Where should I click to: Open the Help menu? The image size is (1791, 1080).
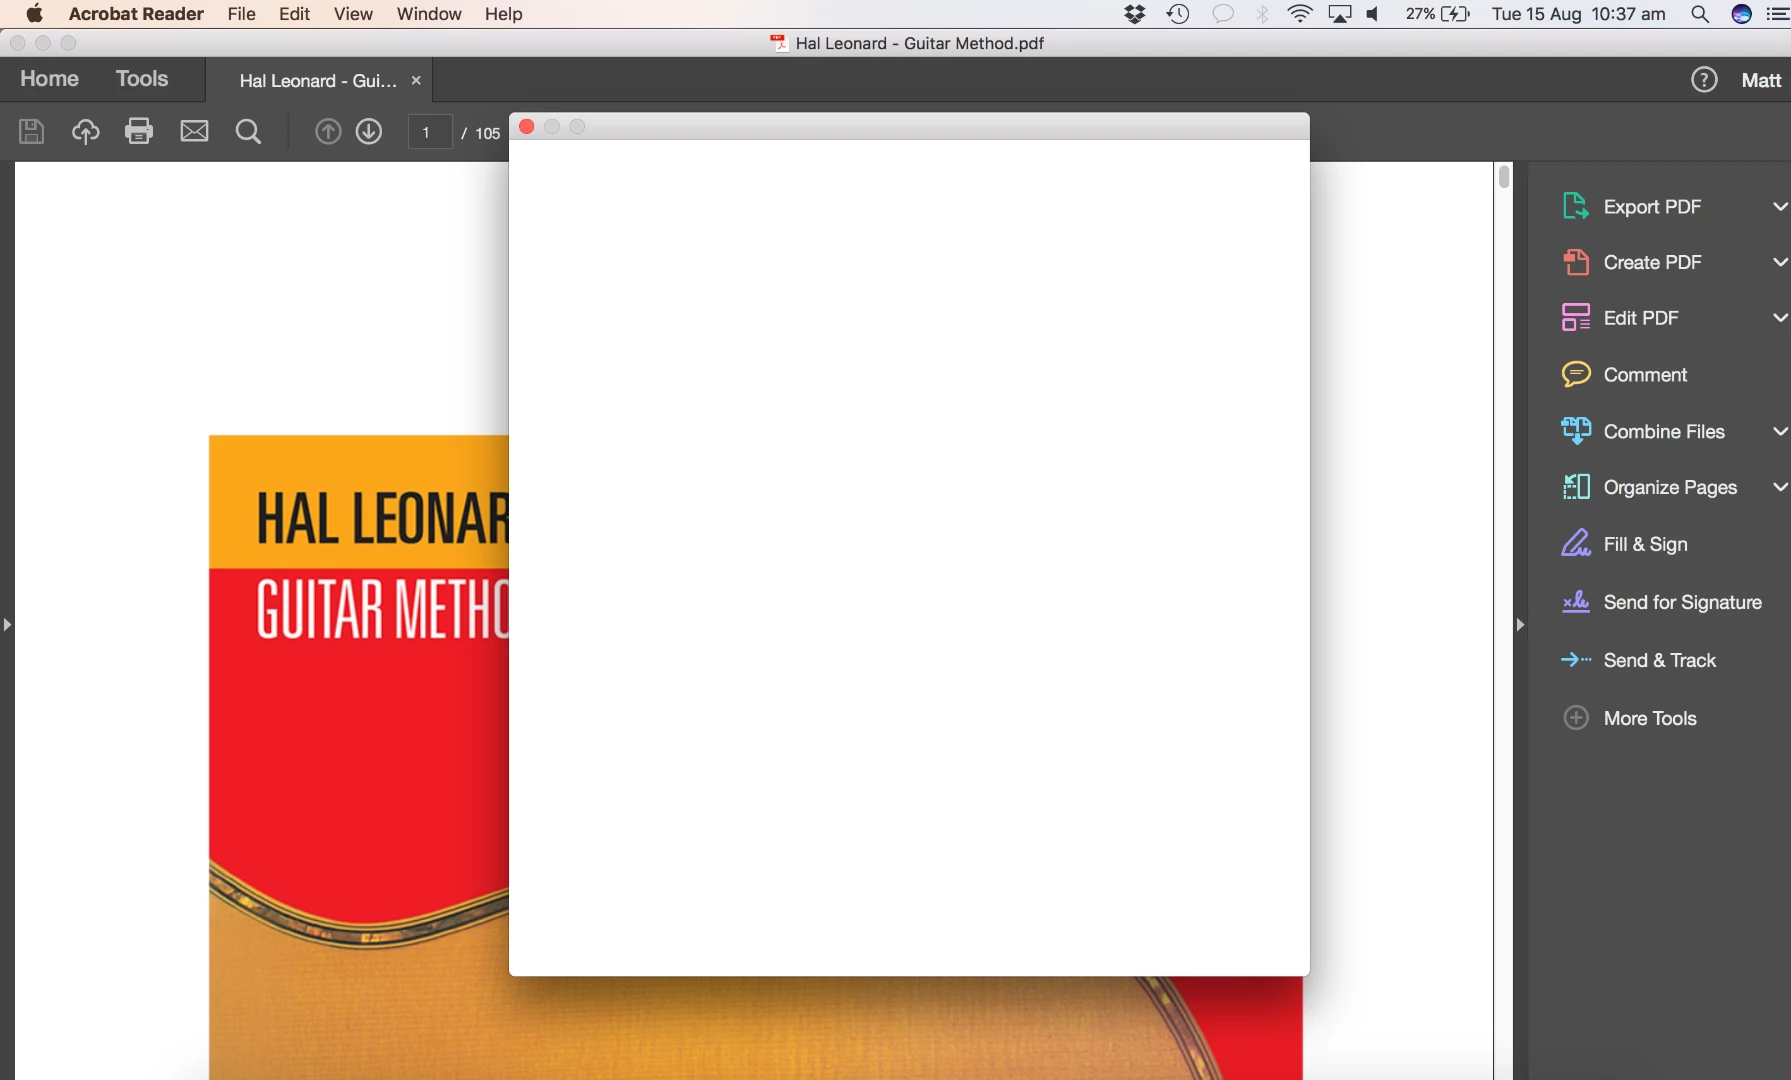click(504, 14)
